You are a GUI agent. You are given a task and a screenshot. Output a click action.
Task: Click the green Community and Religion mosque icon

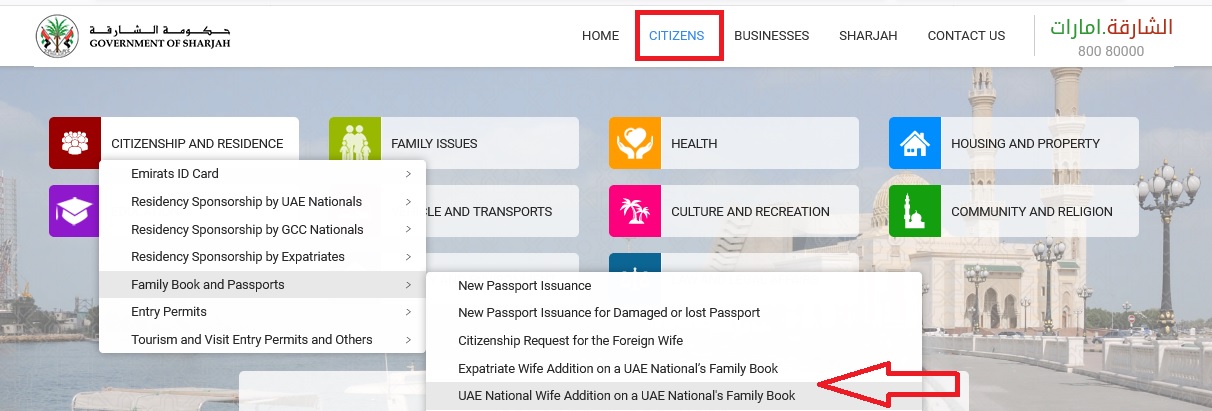pos(915,211)
